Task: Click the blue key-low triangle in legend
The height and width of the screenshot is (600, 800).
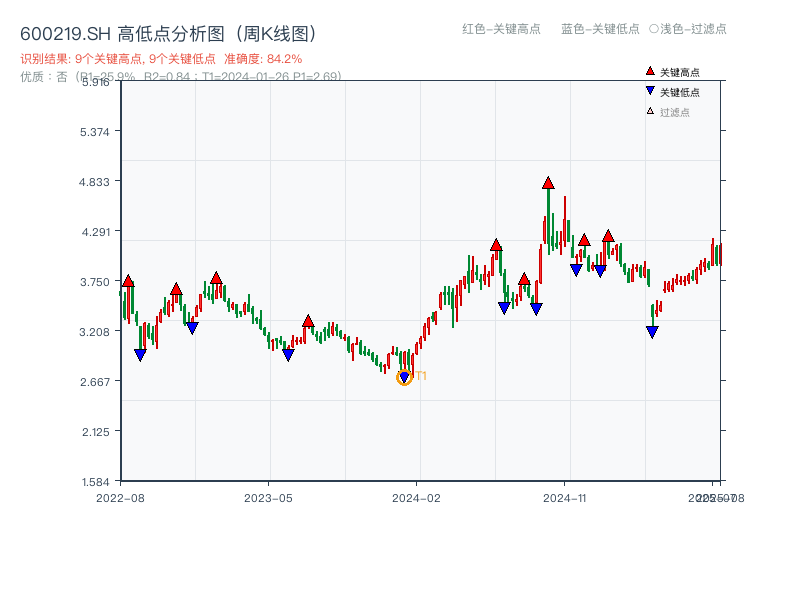Action: tap(650, 91)
